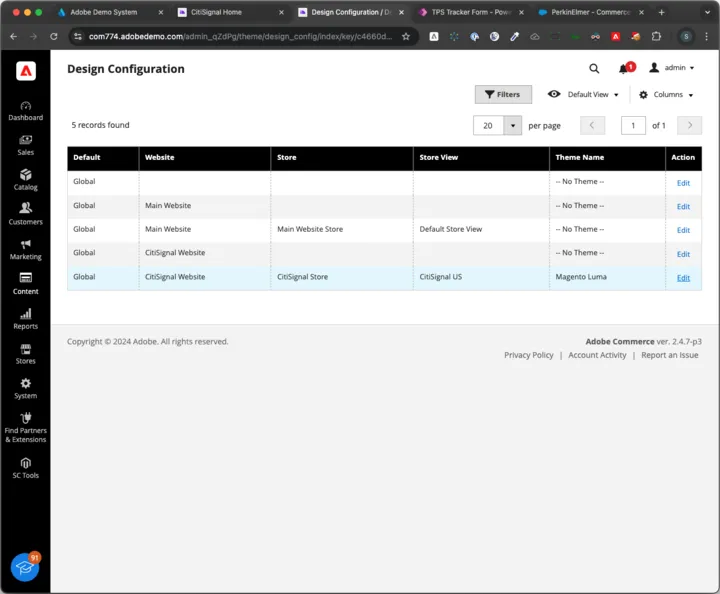Image resolution: width=720 pixels, height=594 pixels.
Task: Open the Sales menu in sidebar
Action: click(26, 146)
